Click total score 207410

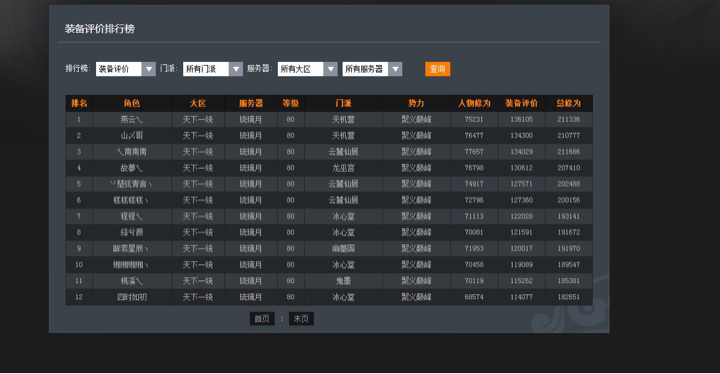coord(568,168)
